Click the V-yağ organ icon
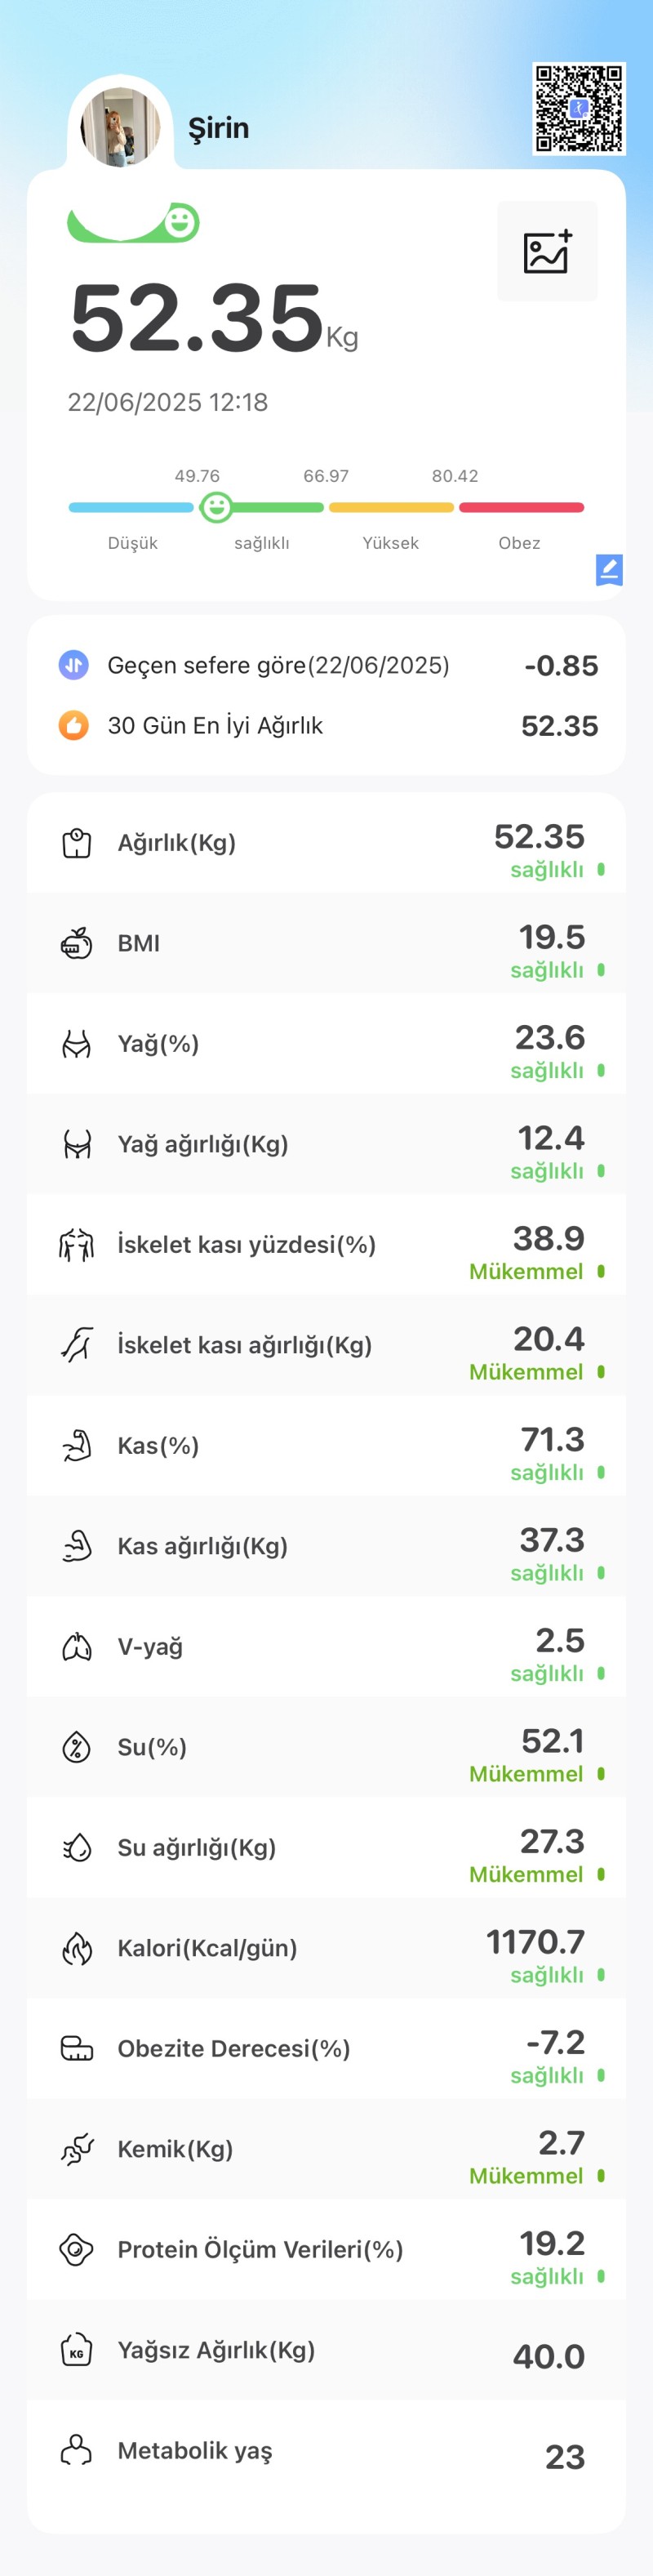The image size is (653, 2576). (x=77, y=1646)
